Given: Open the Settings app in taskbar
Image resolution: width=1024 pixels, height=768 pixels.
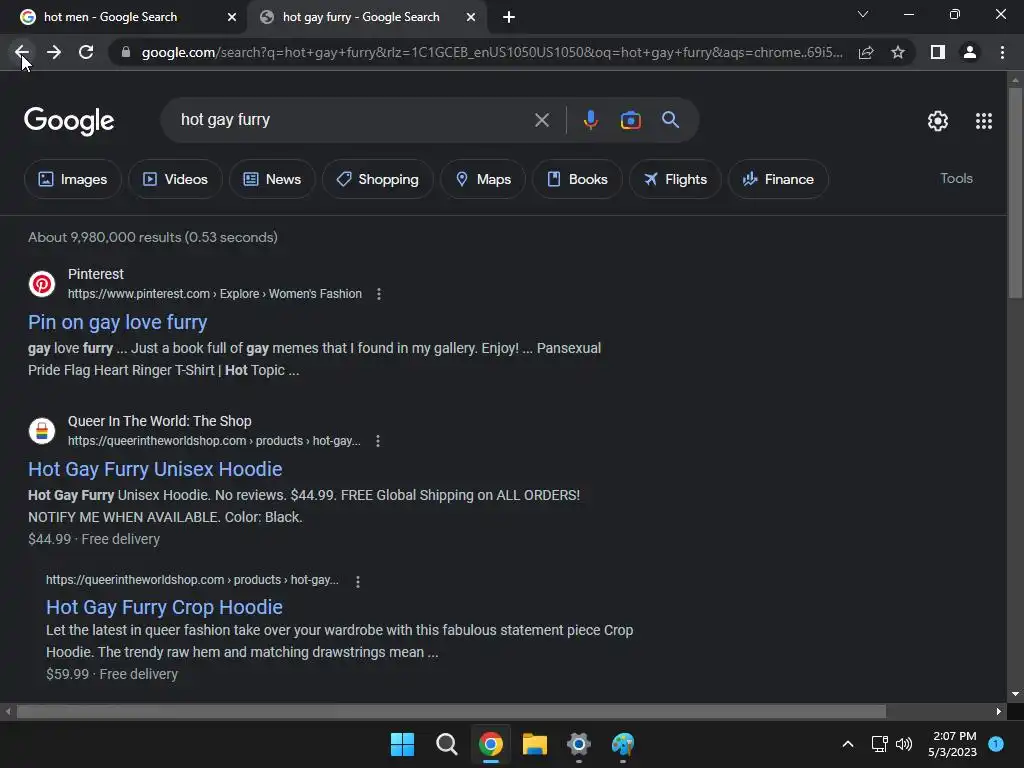Looking at the screenshot, I should (579, 744).
